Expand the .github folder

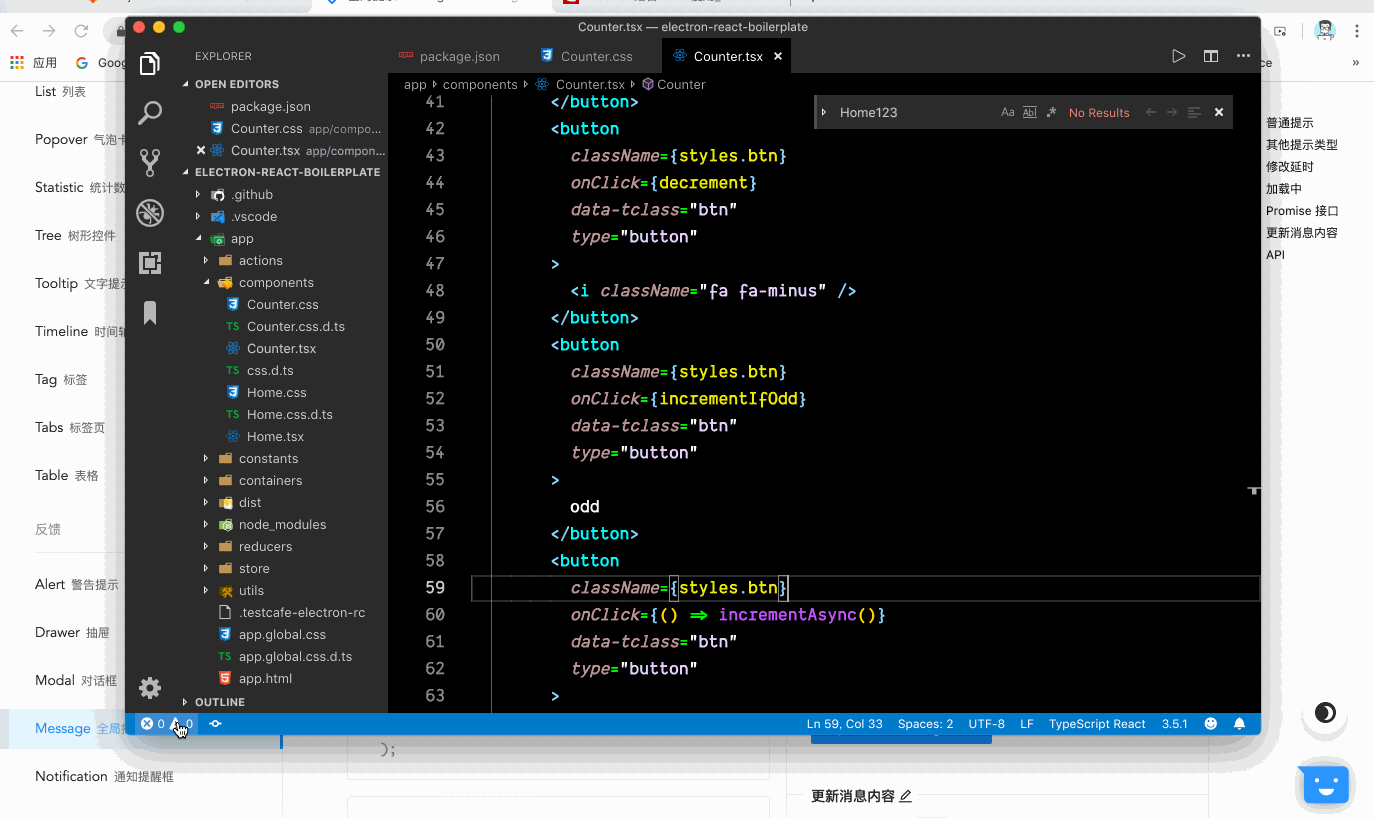pyautogui.click(x=251, y=194)
